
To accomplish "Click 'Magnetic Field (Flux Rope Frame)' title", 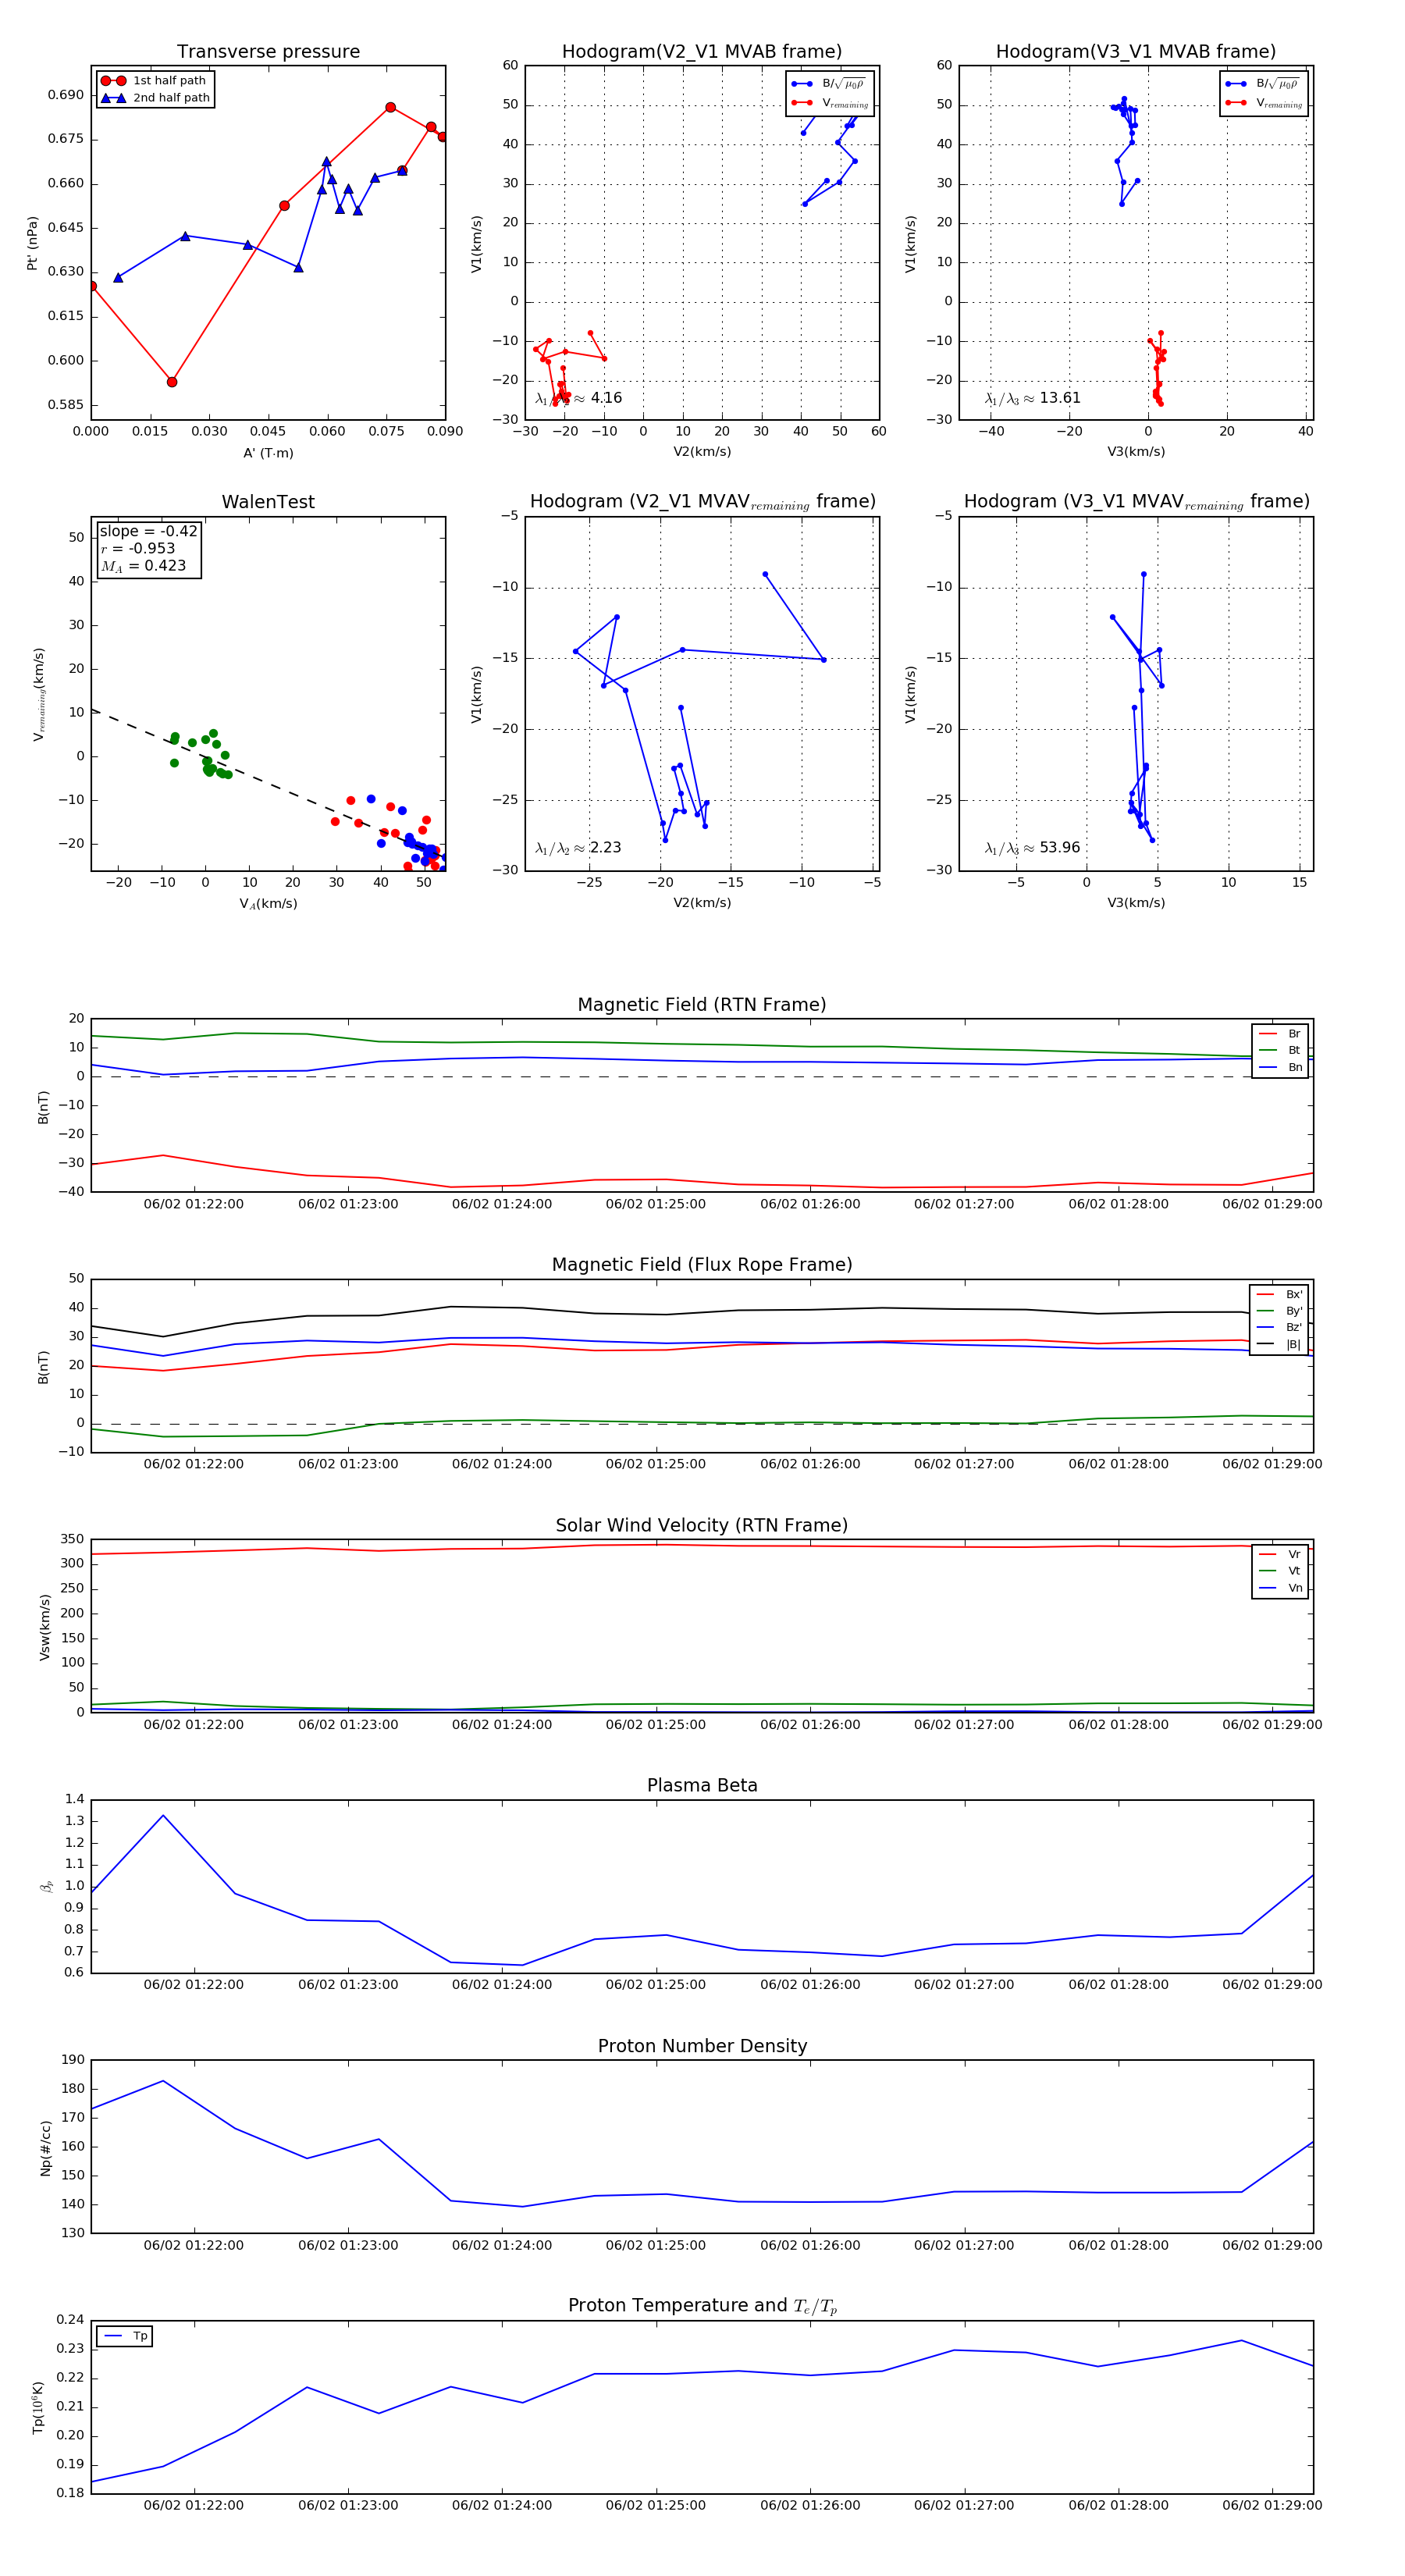I will (702, 1265).
